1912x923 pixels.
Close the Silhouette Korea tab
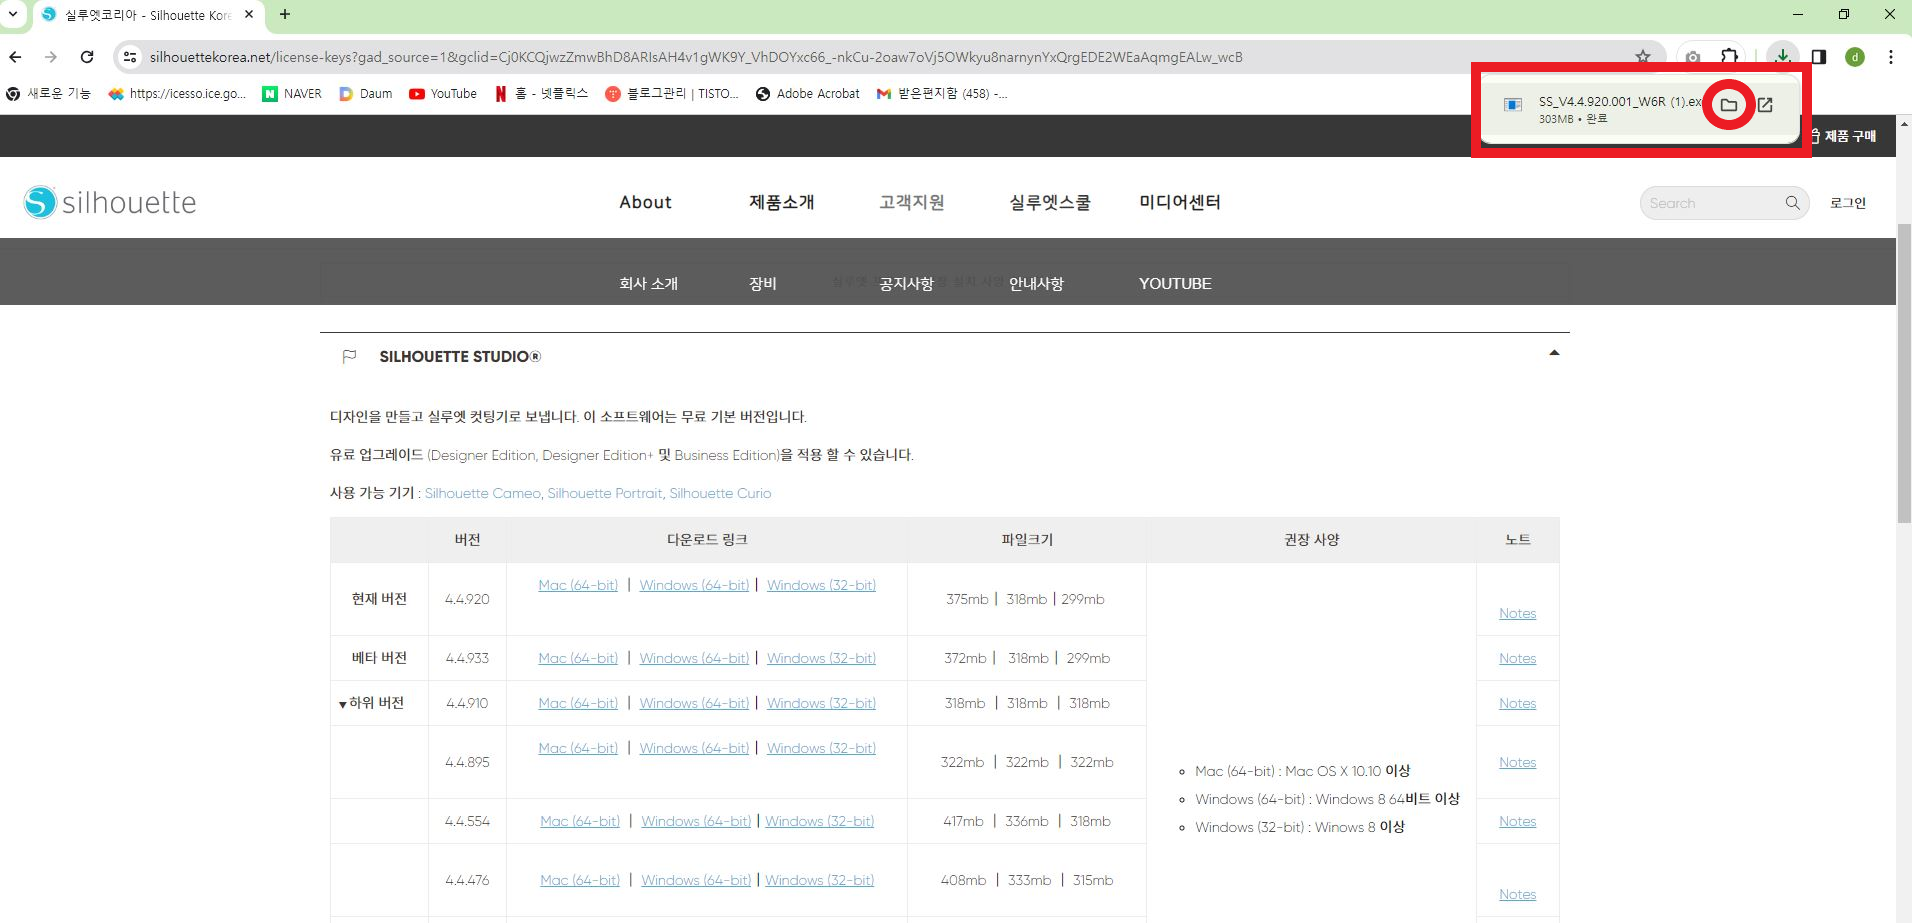(249, 14)
